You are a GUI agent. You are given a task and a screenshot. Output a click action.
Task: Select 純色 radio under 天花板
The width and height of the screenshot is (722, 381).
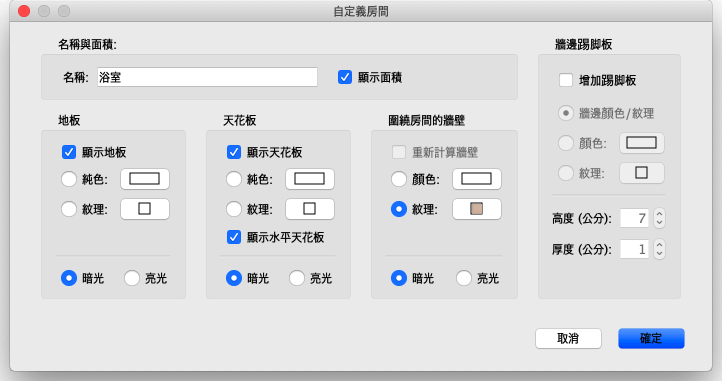(234, 179)
